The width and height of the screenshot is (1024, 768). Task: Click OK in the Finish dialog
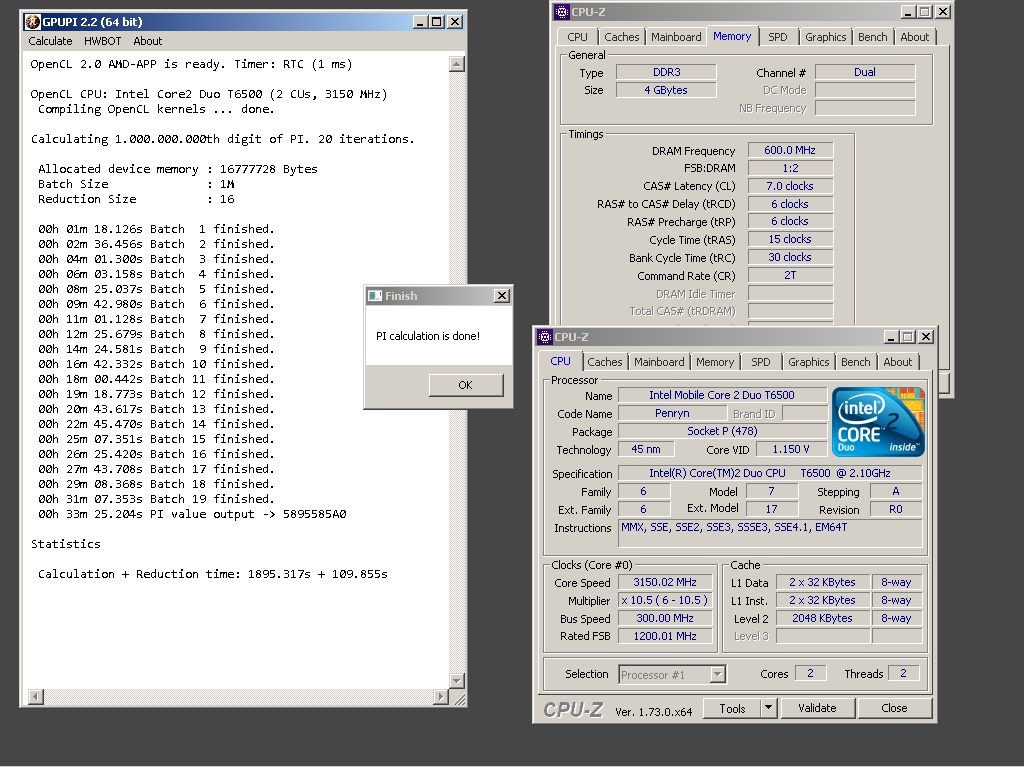[466, 385]
